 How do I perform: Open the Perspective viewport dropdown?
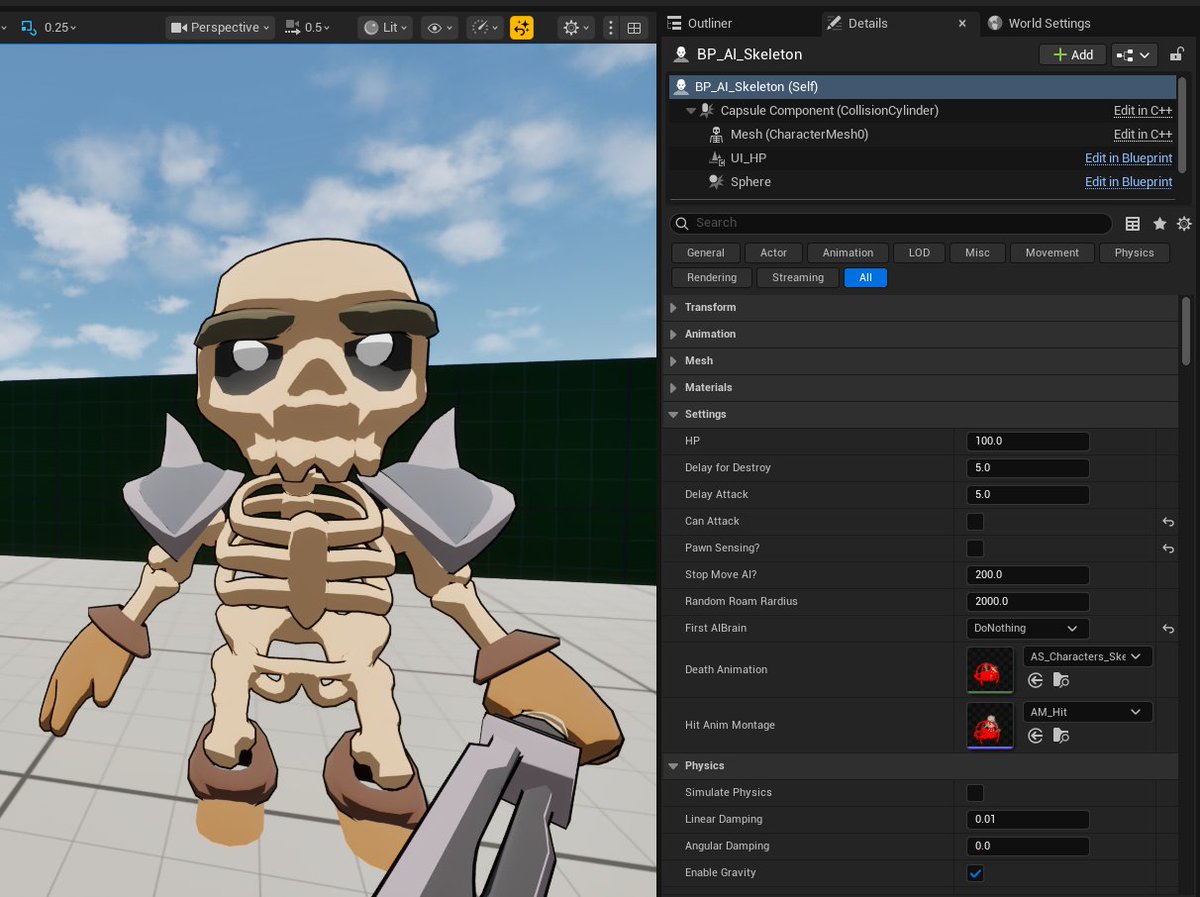click(x=219, y=27)
